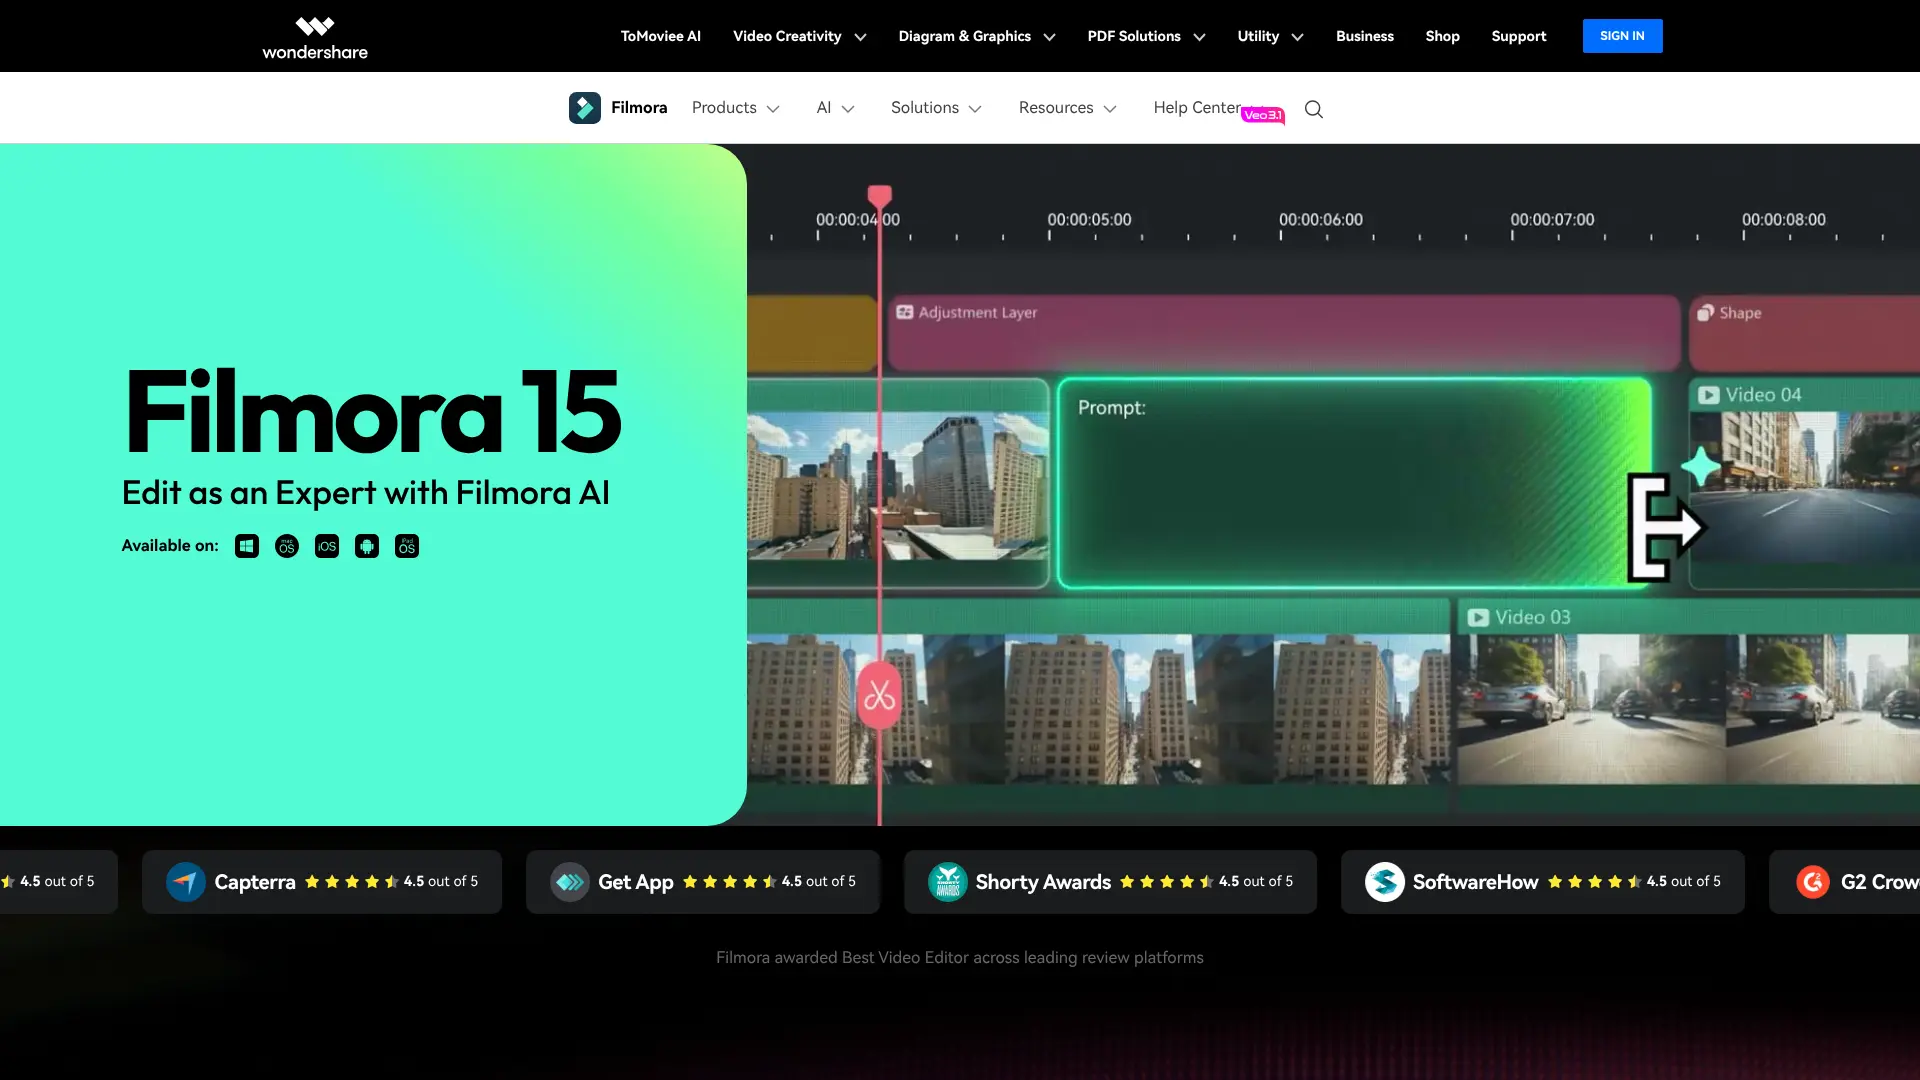Click 'Edit as an Expert with Filmora AI'
The height and width of the screenshot is (1080, 1920).
(x=365, y=493)
